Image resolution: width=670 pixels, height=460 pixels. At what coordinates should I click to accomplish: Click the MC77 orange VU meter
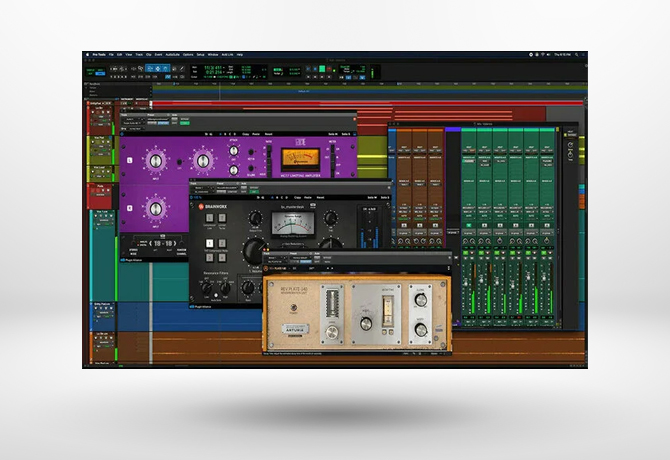pyautogui.click(x=300, y=160)
